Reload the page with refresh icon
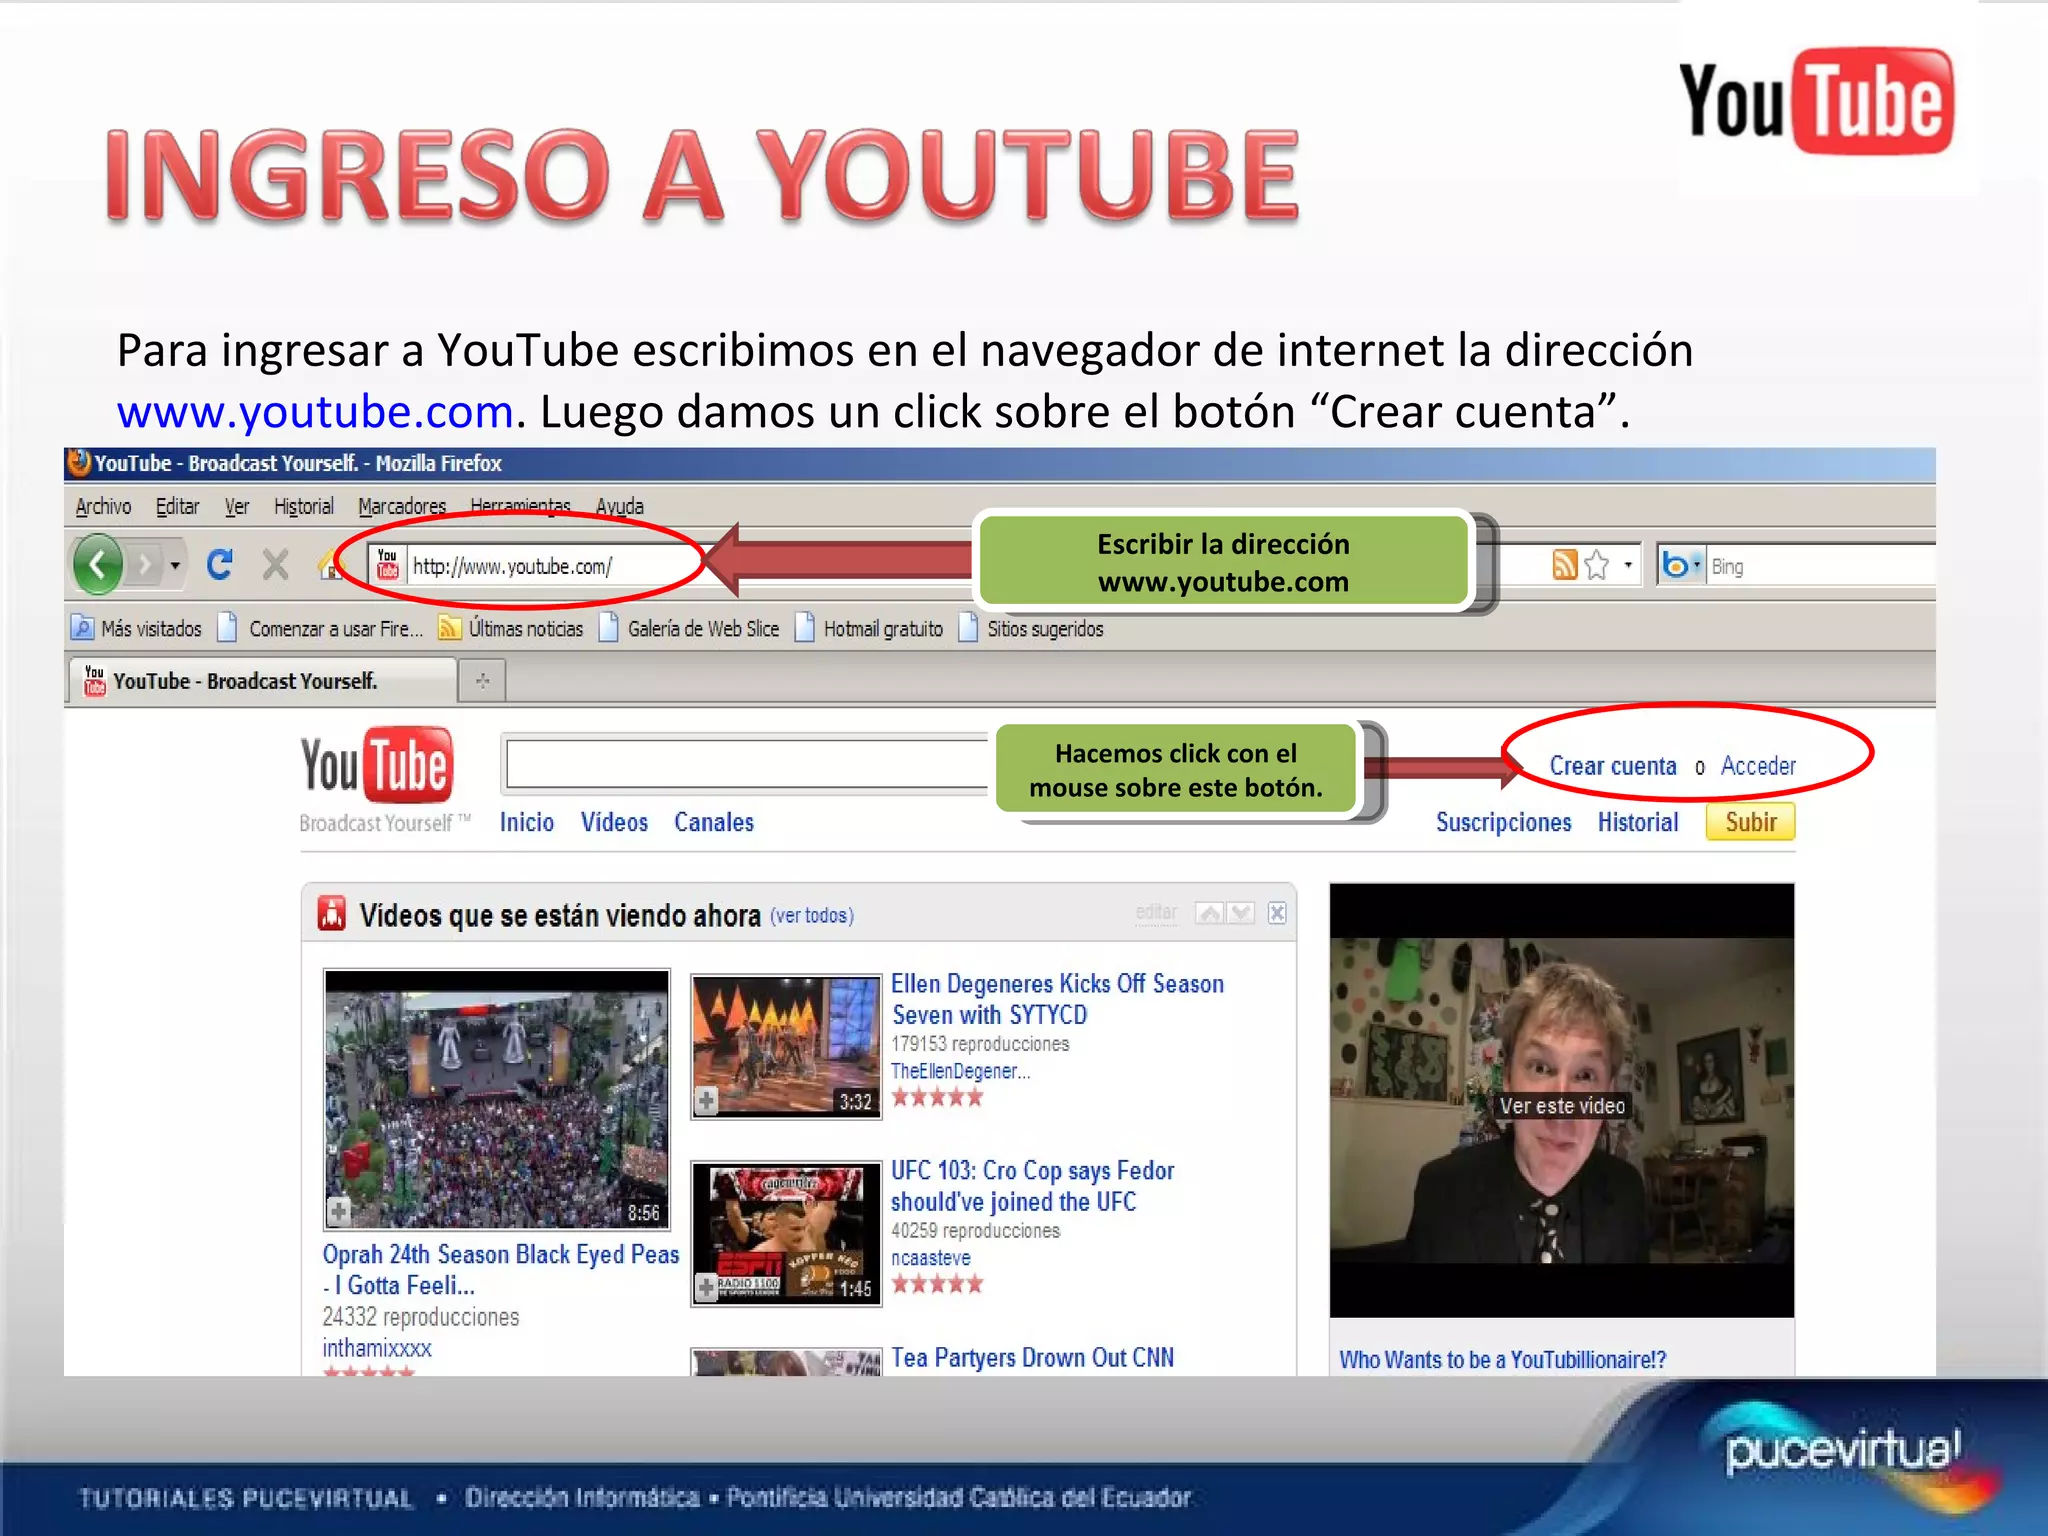 220,565
